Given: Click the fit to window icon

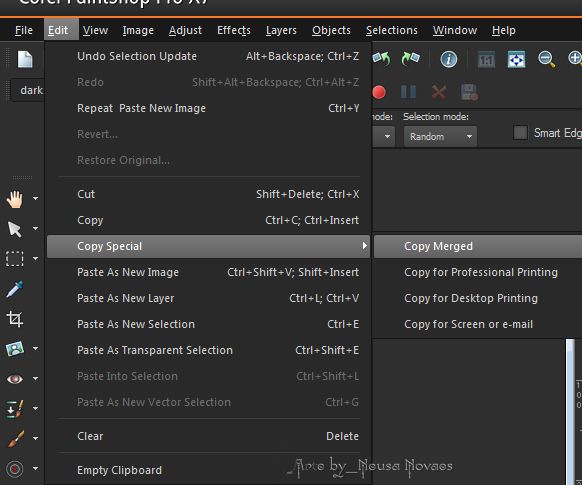Looking at the screenshot, I should [516, 60].
